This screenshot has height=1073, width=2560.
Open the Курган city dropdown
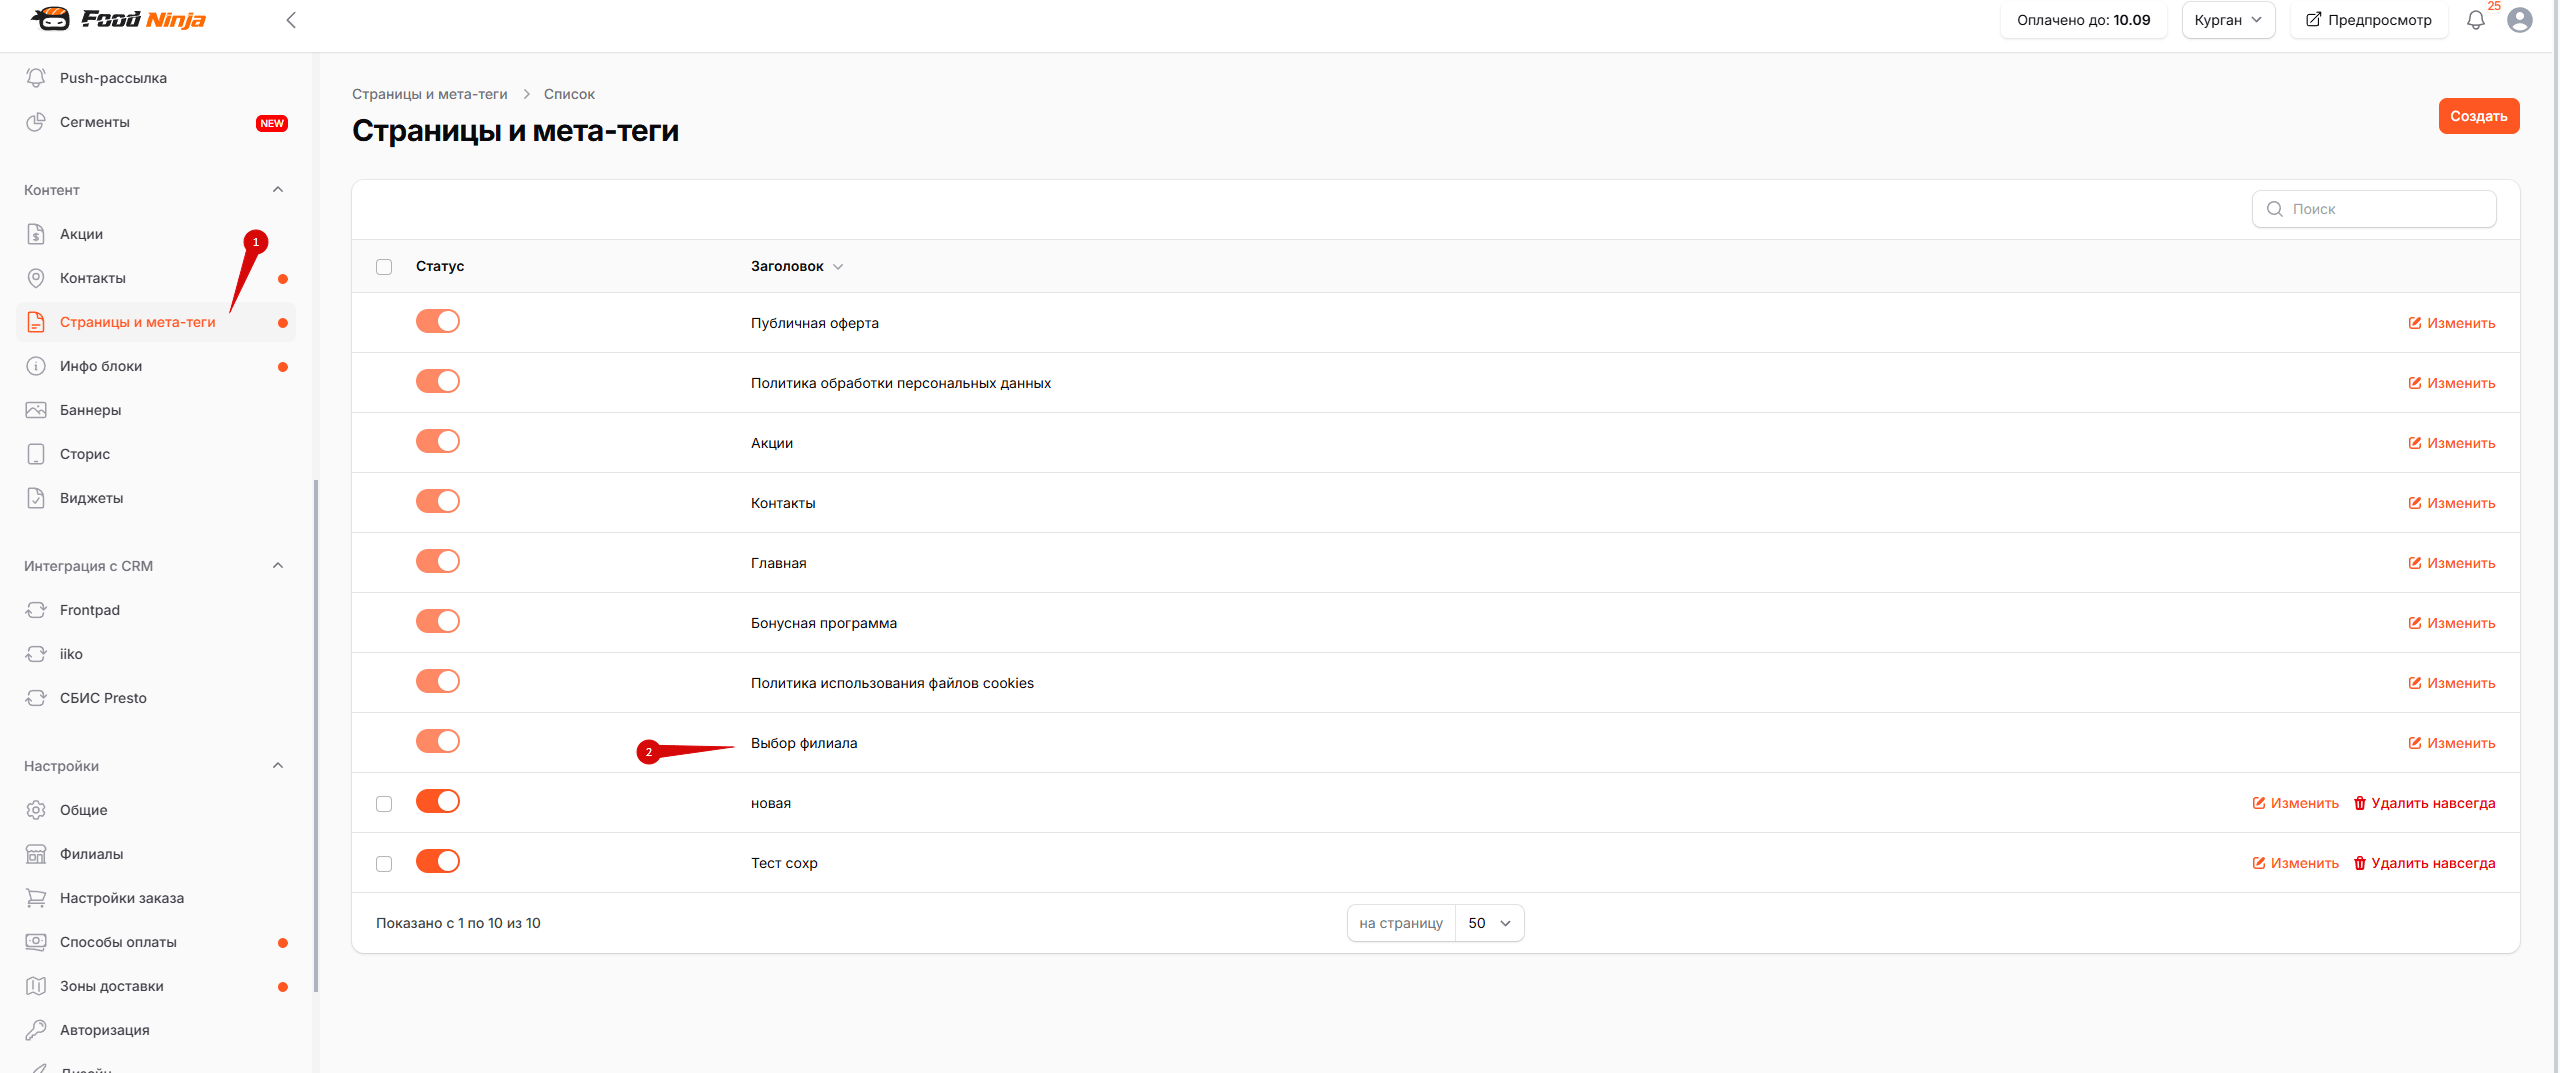[x=2228, y=20]
